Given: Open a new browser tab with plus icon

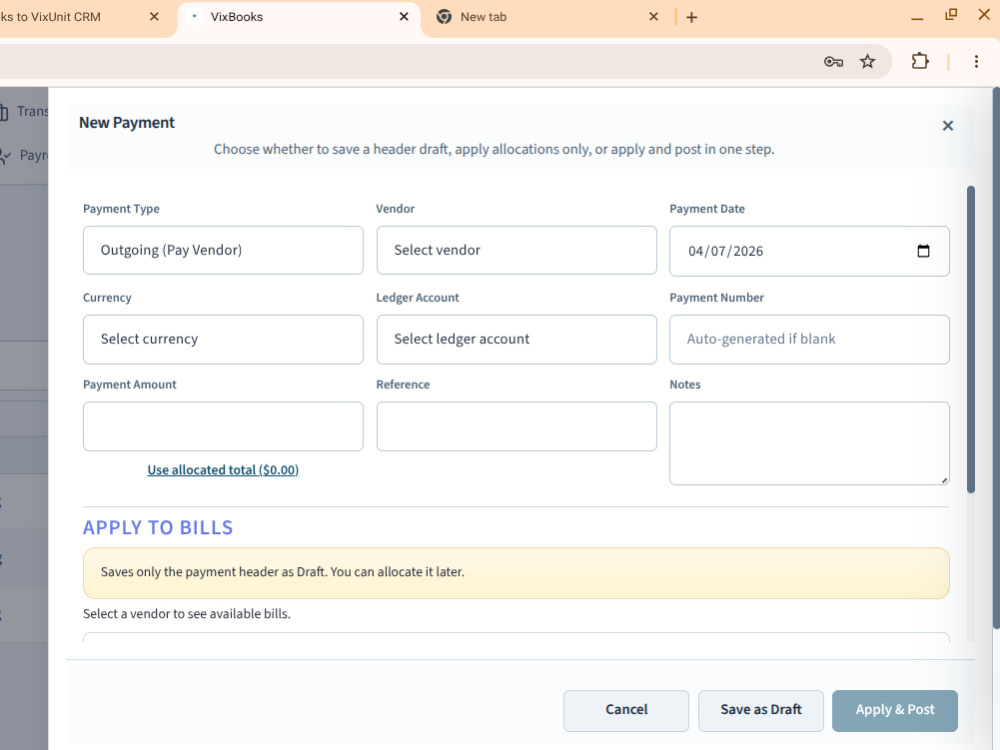Looking at the screenshot, I should pos(691,17).
